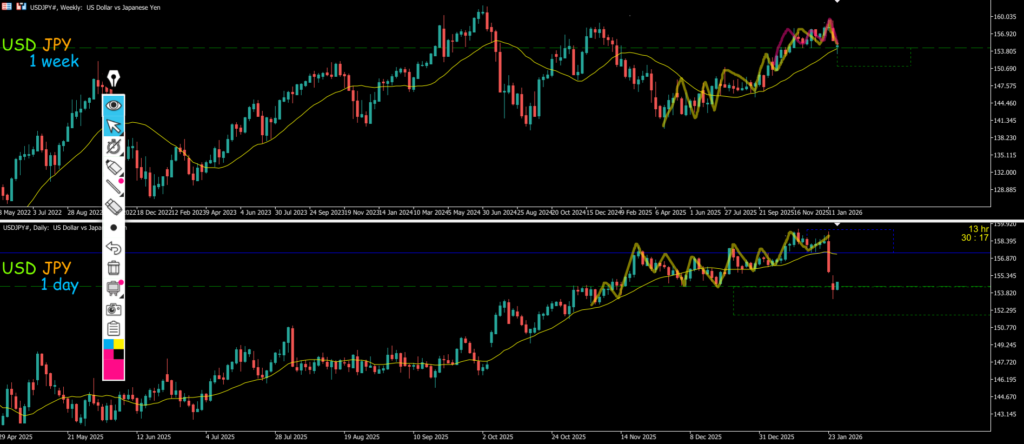Select the crossed-circle tool in drawing toolbar
The image size is (1024, 444).
pos(114,147)
